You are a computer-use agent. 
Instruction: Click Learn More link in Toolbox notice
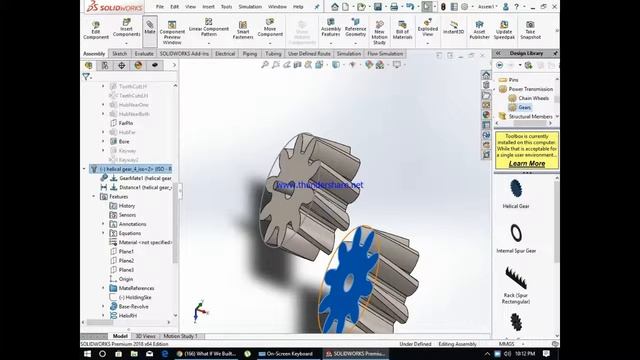(527, 164)
